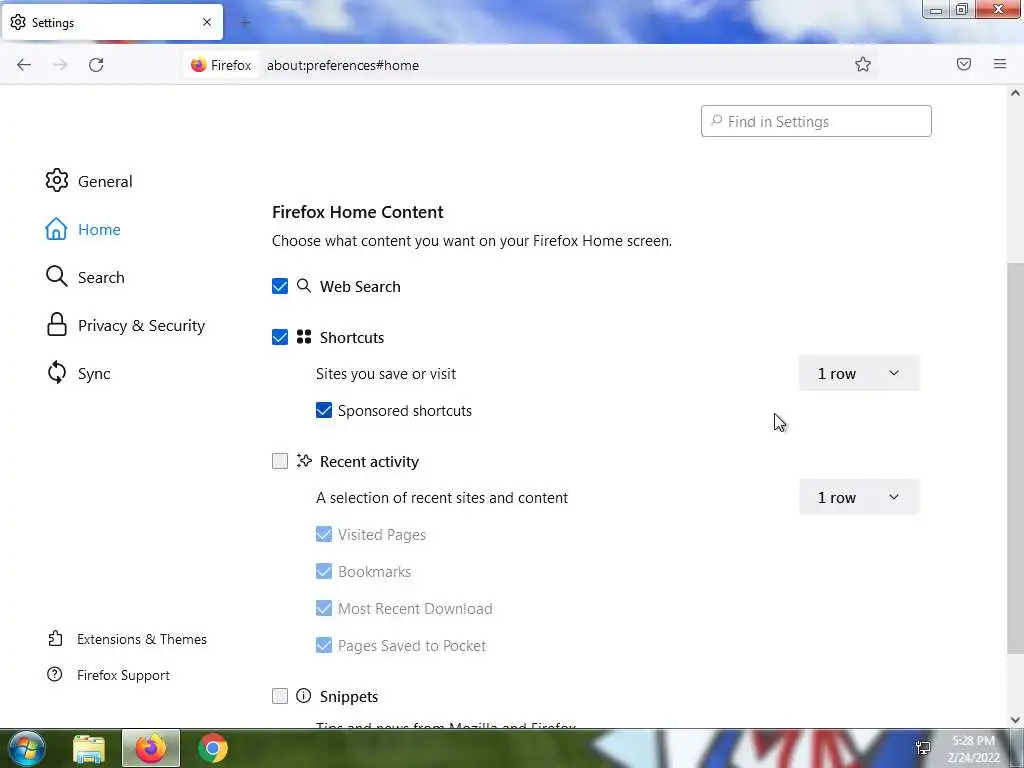Image resolution: width=1024 pixels, height=768 pixels.
Task: Open Shortcuts rows dropdown
Action: 859,374
